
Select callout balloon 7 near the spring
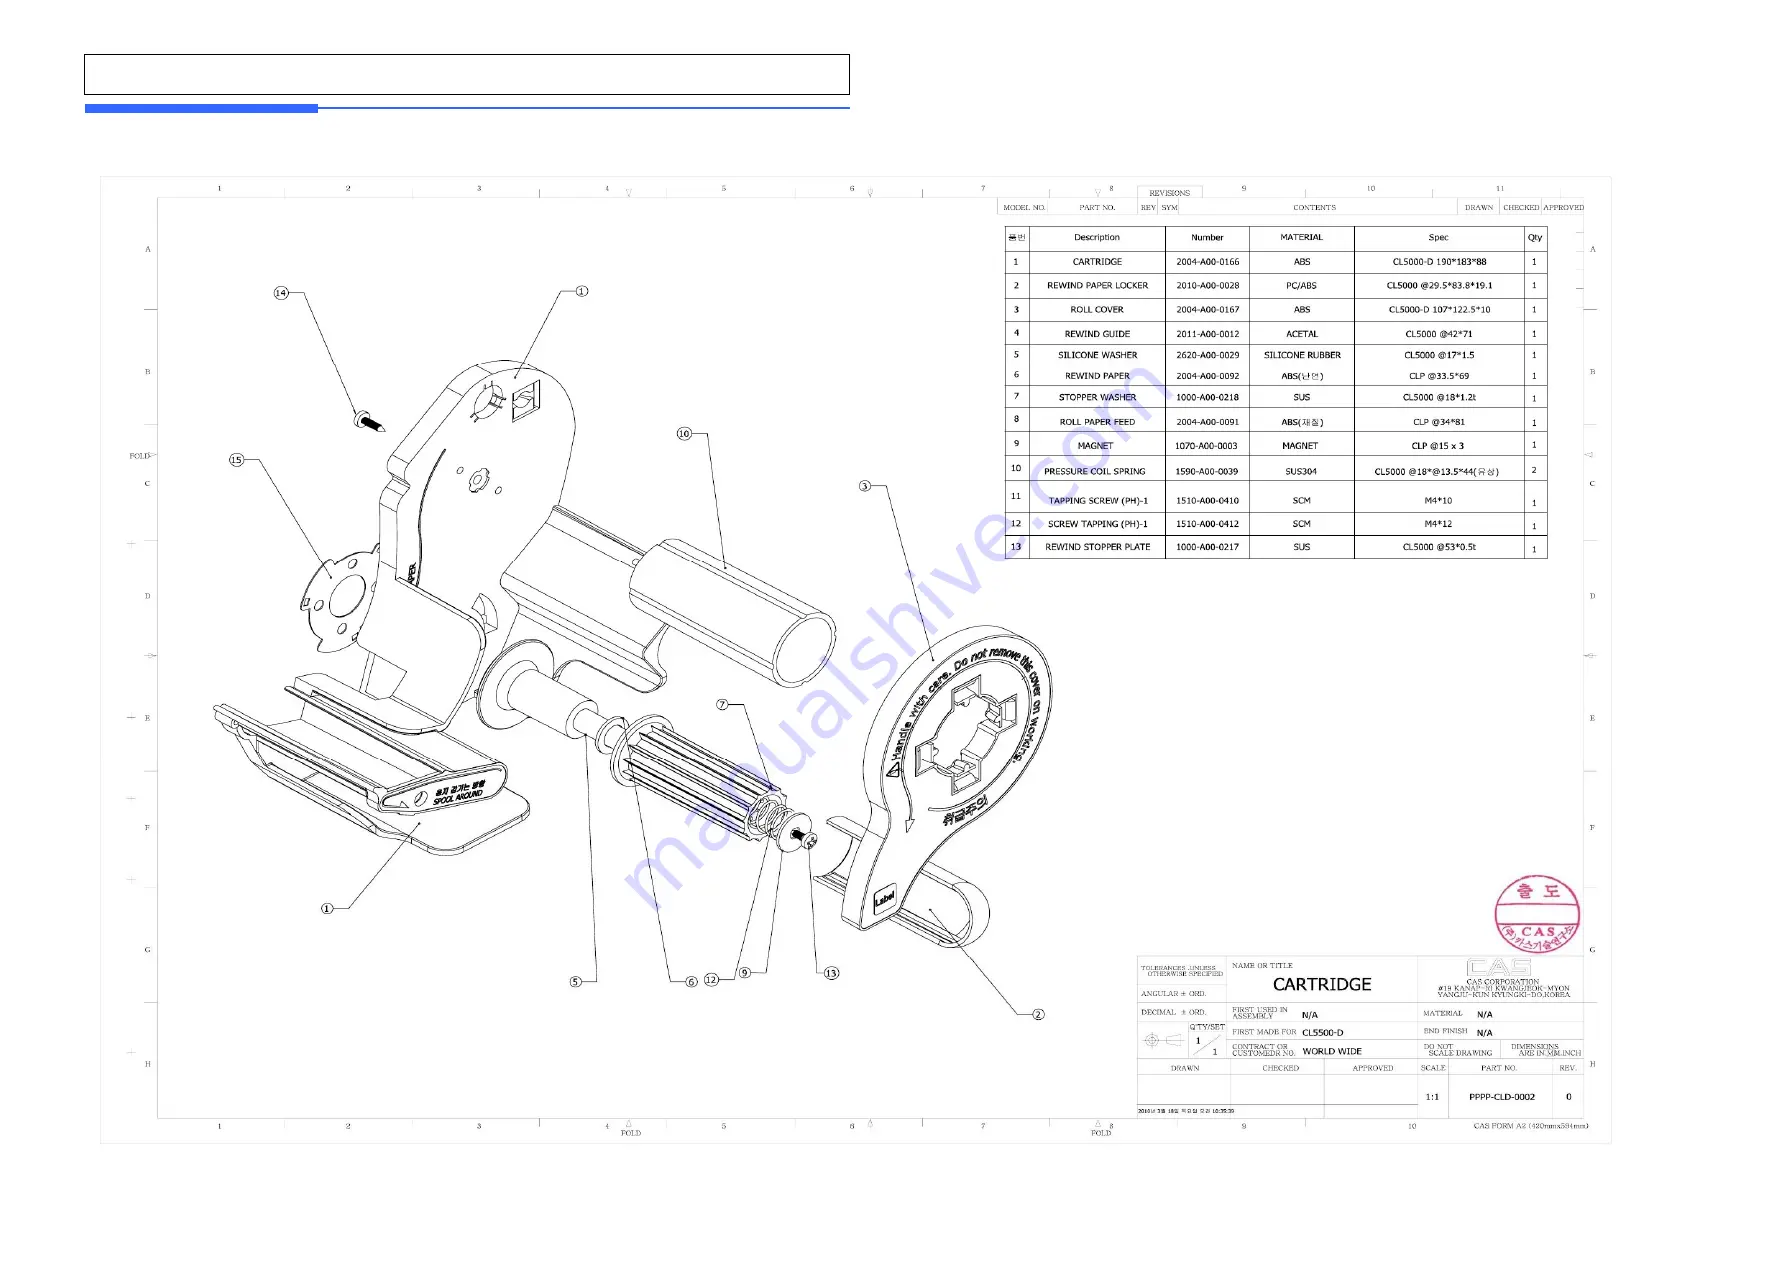point(722,705)
